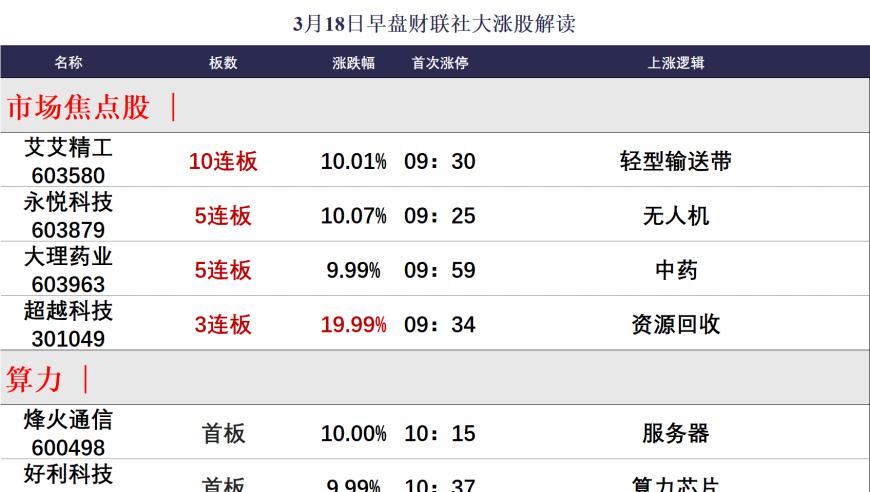Select the 市场焦点股 section heading
The image size is (870, 492).
(x=78, y=106)
